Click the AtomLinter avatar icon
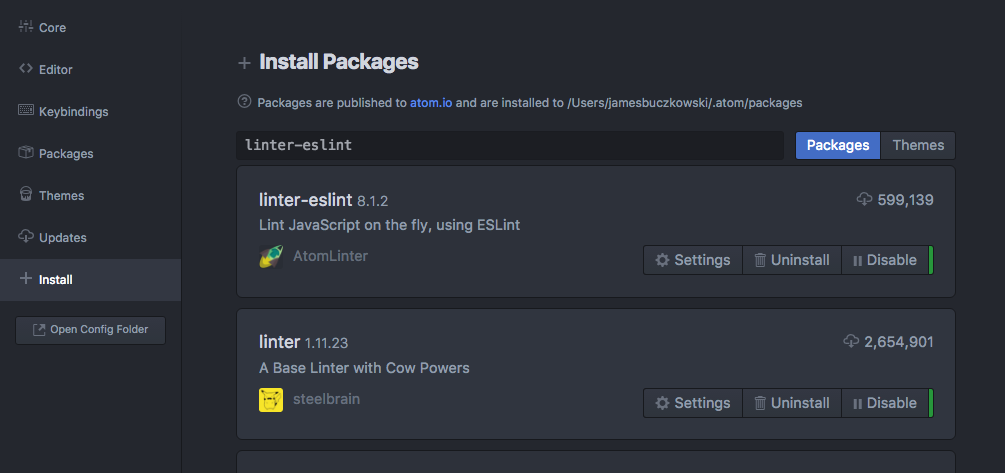 270,257
